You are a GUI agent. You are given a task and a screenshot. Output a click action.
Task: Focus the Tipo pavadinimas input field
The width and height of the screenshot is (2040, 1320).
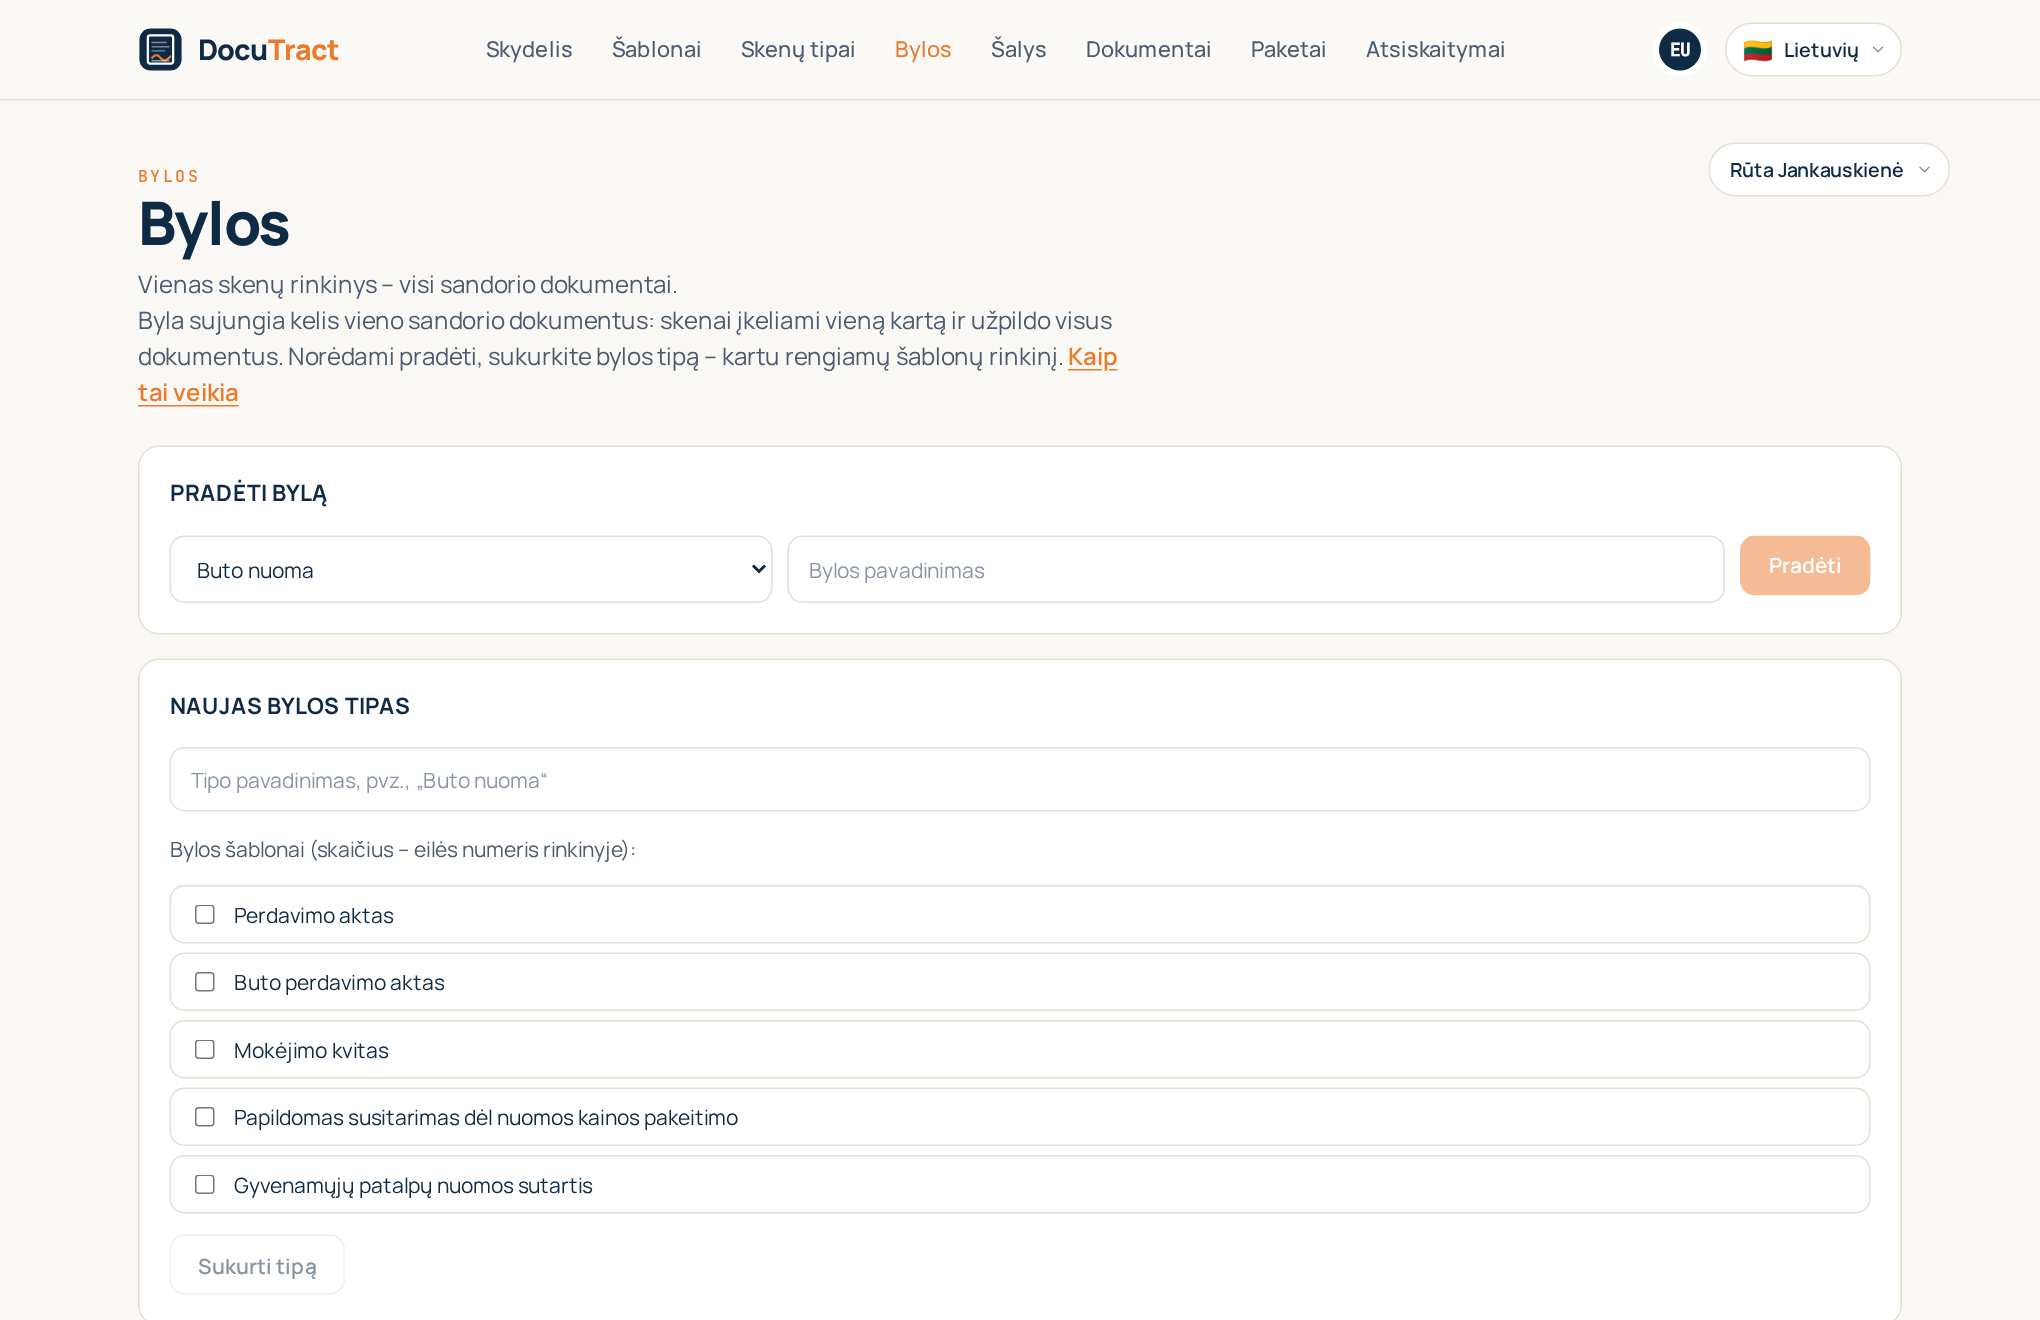tap(1019, 779)
